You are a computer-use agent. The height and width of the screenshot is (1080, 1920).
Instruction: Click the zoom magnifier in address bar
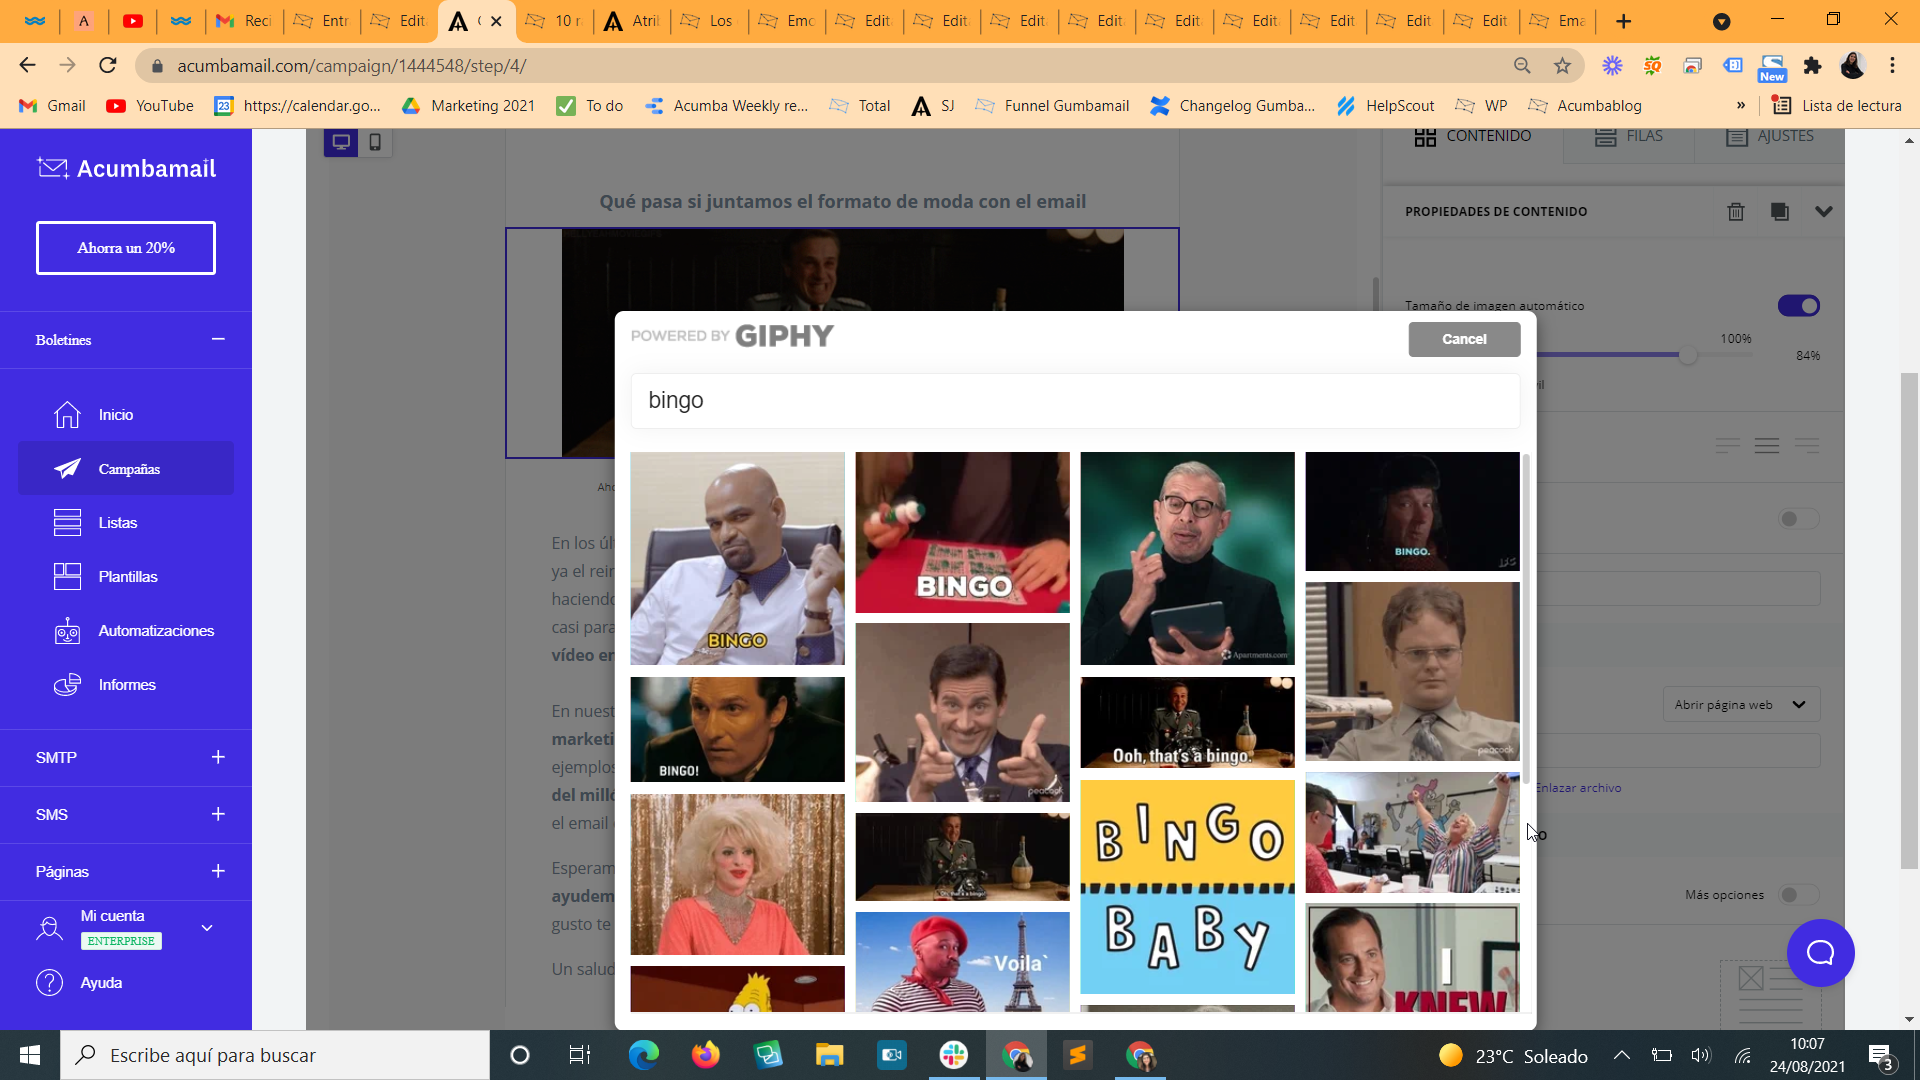[x=1522, y=65]
